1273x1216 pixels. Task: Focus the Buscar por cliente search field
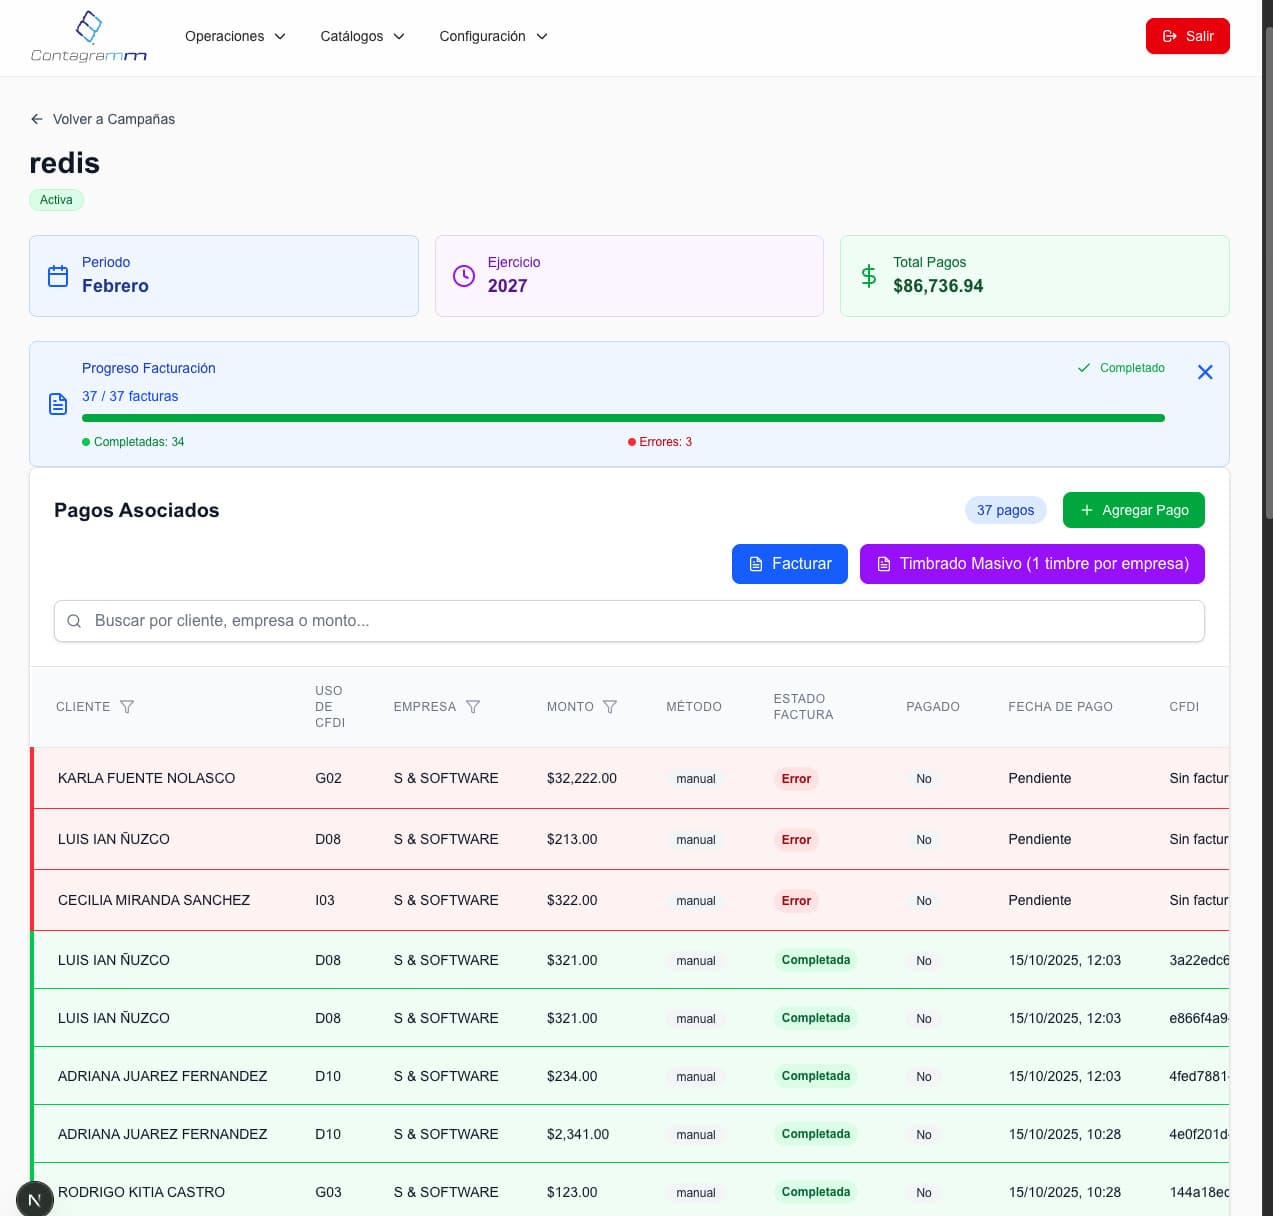click(629, 621)
